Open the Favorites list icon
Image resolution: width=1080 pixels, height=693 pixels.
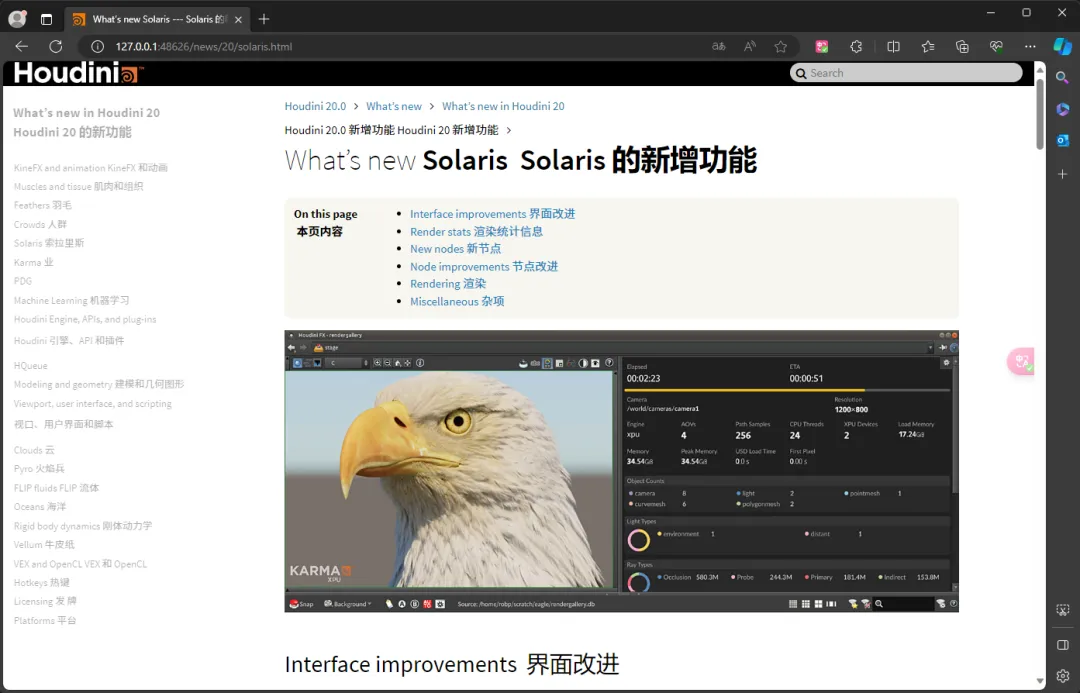pyautogui.click(x=928, y=47)
